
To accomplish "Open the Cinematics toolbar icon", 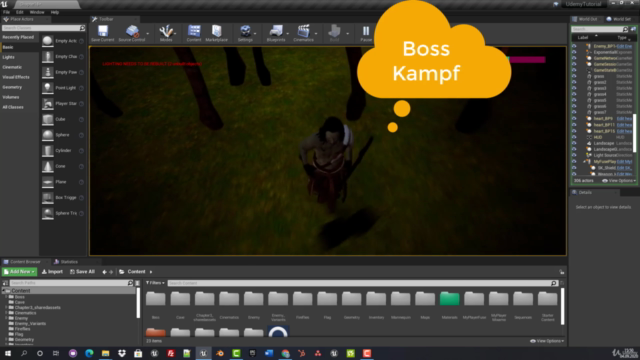I will click(x=303, y=33).
